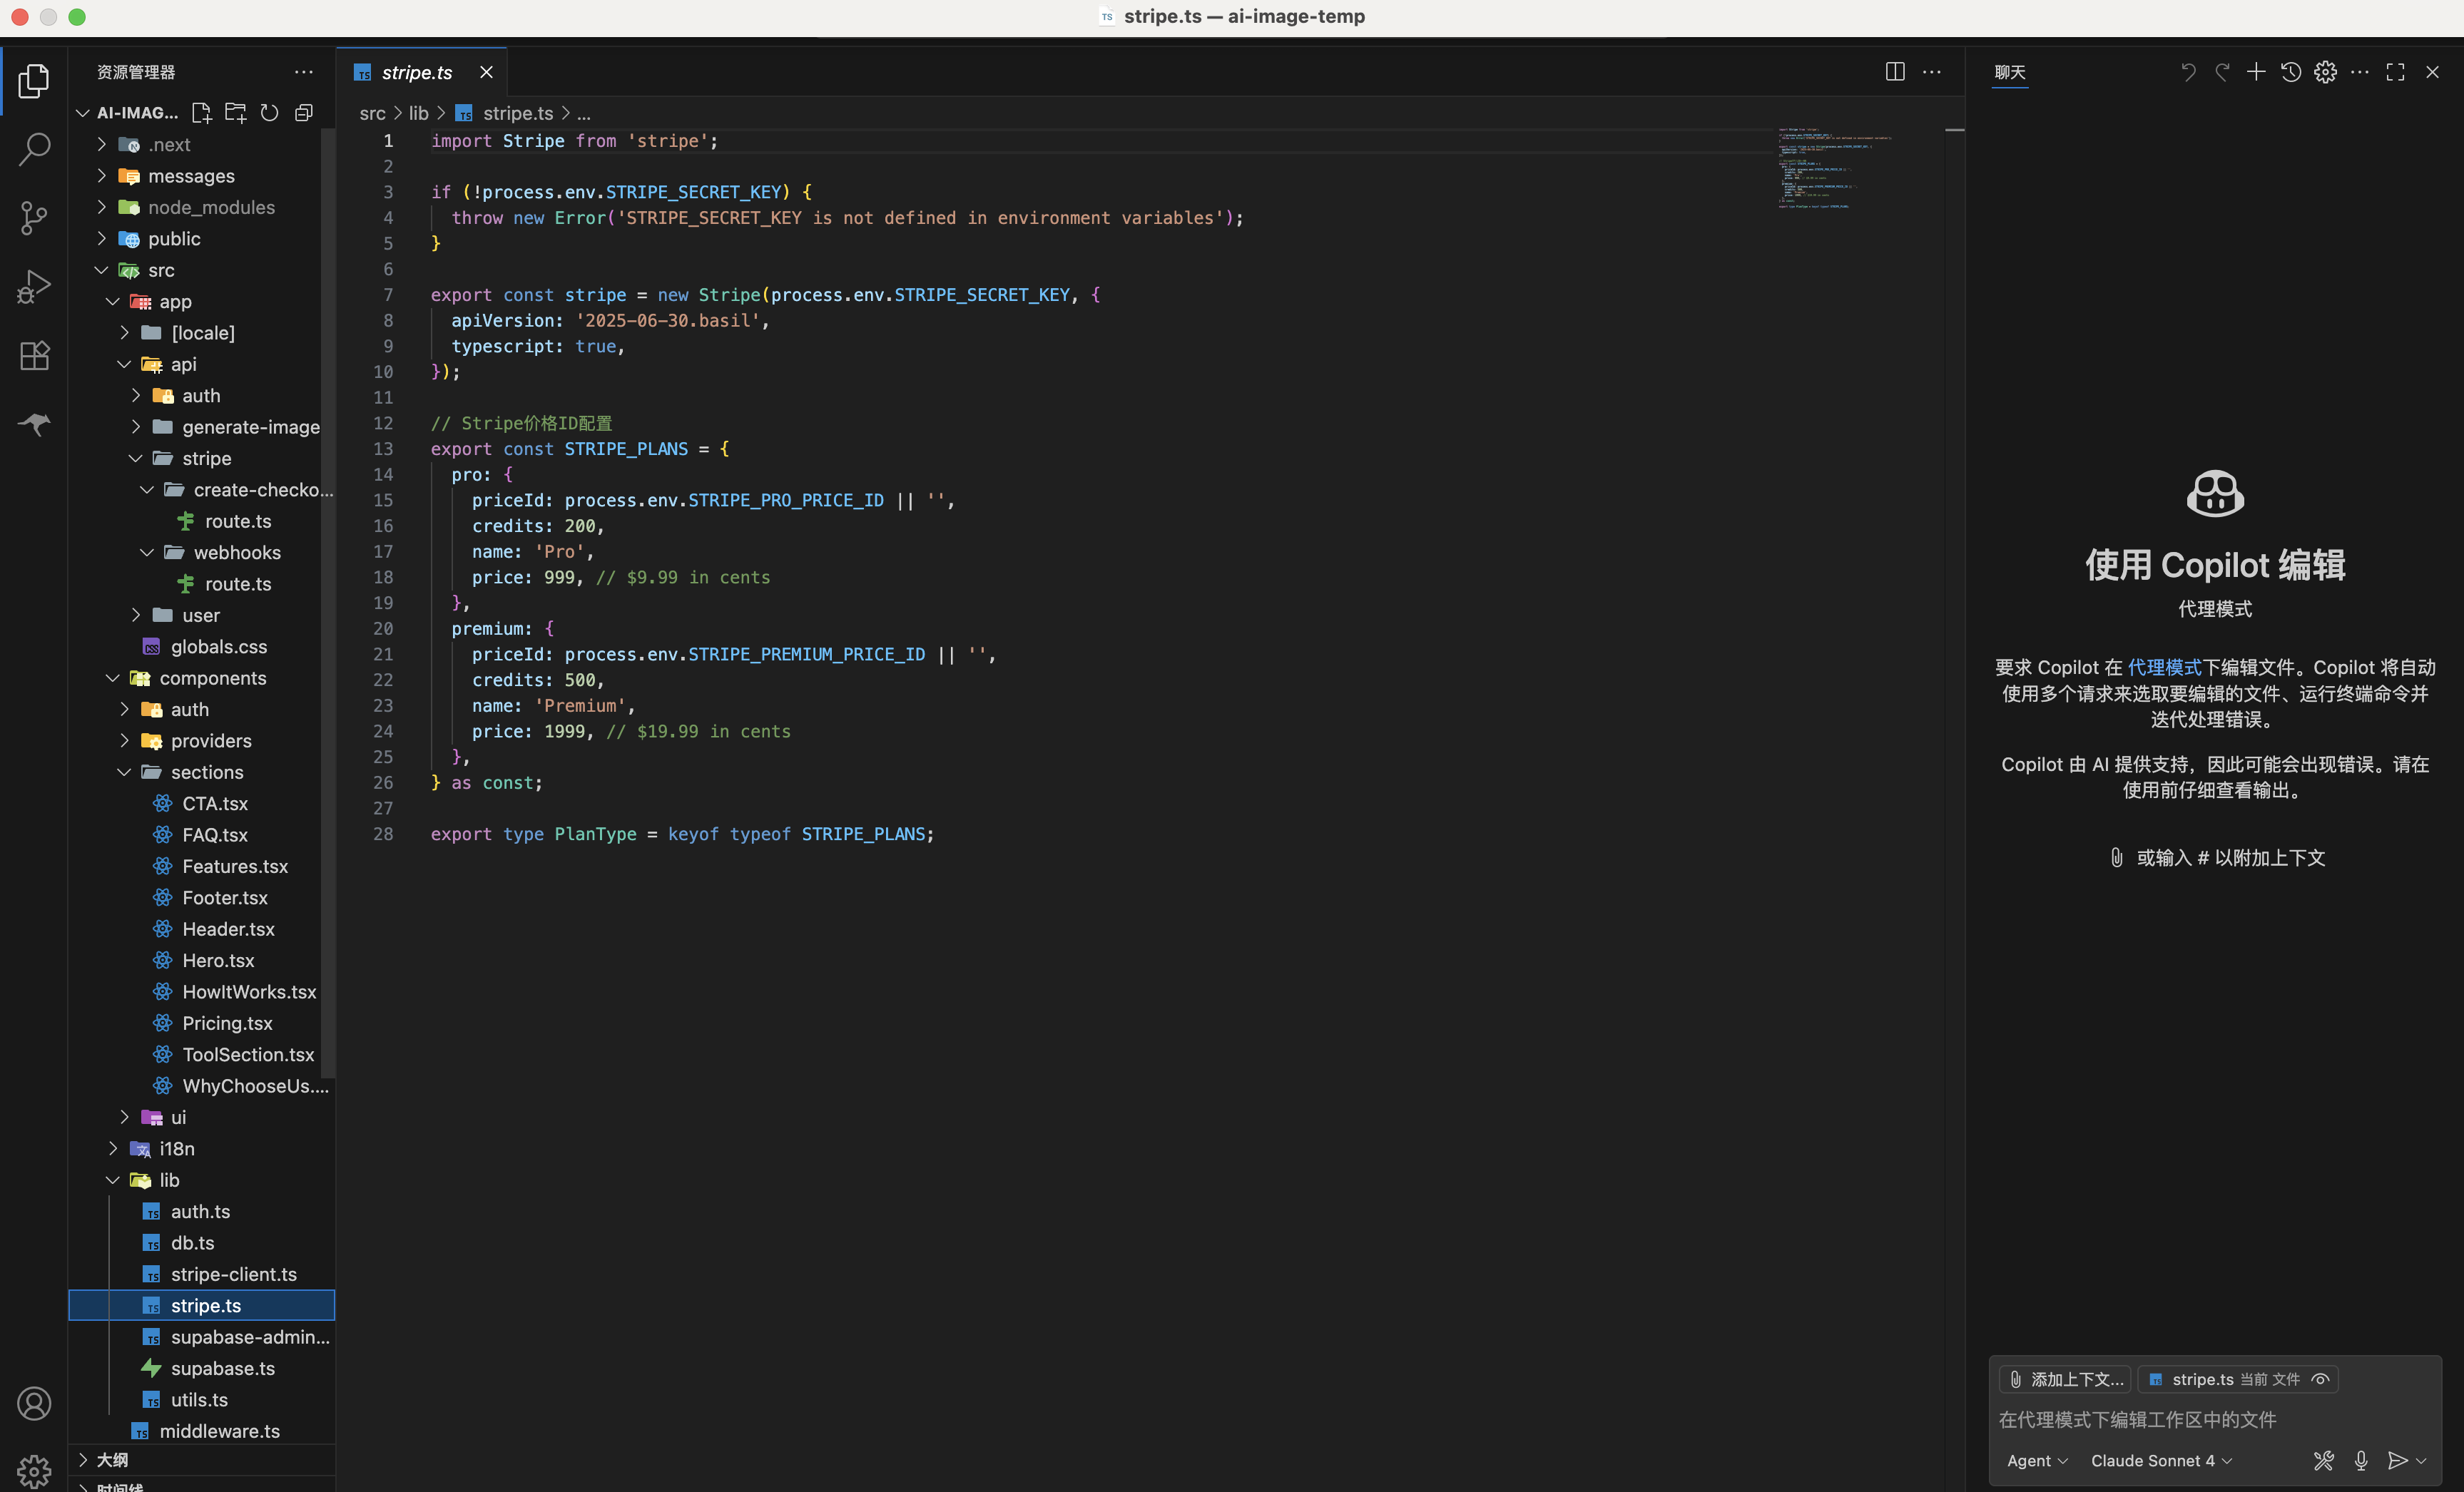Click 添加上下文 add context button
The height and width of the screenshot is (1492, 2464).
point(2065,1379)
